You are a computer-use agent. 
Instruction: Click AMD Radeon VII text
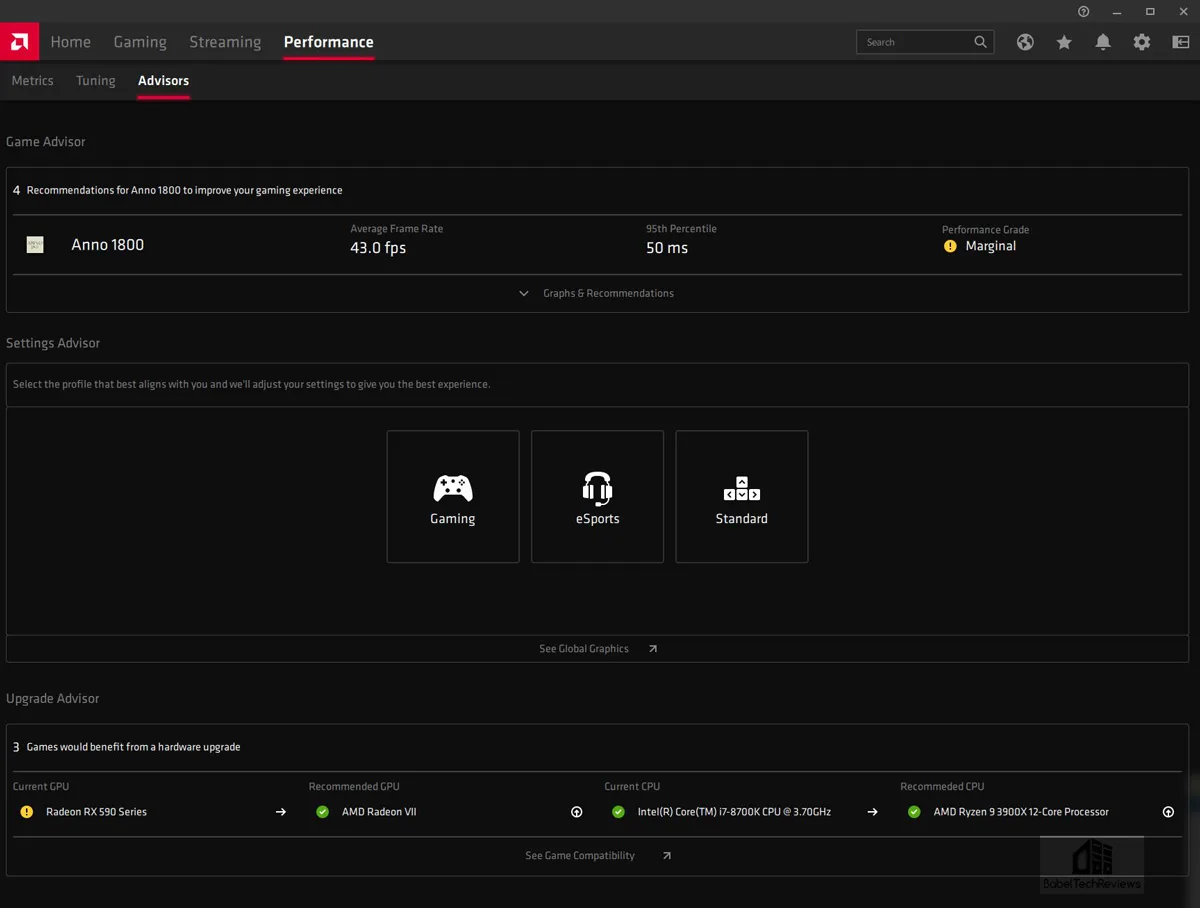click(379, 812)
